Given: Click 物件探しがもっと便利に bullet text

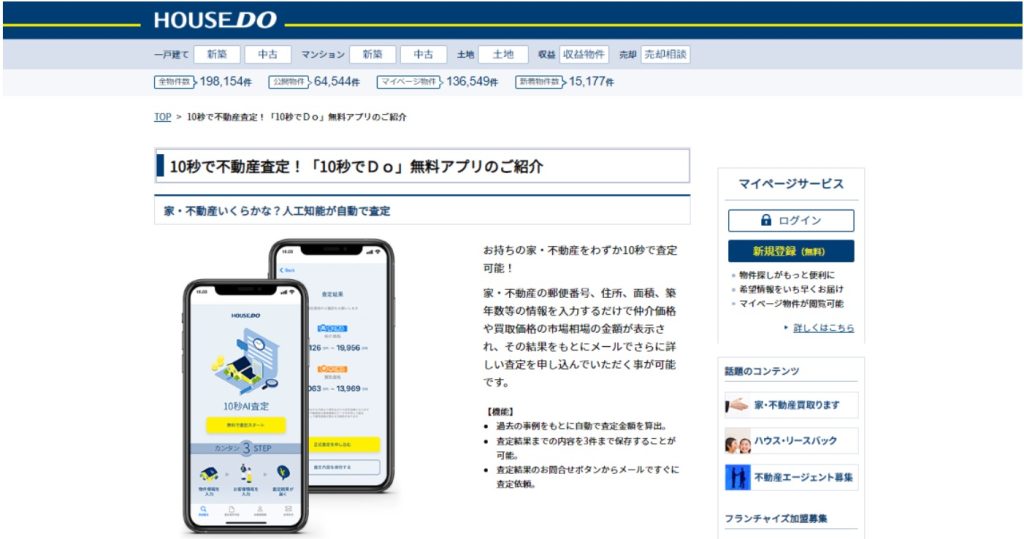Looking at the screenshot, I should pyautogui.click(x=786, y=275).
